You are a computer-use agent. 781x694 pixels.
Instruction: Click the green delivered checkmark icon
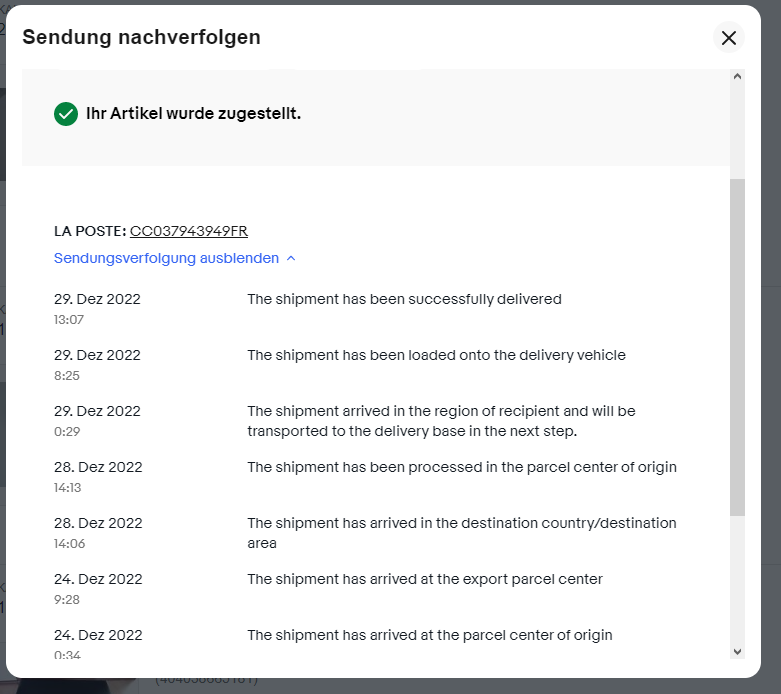(66, 114)
